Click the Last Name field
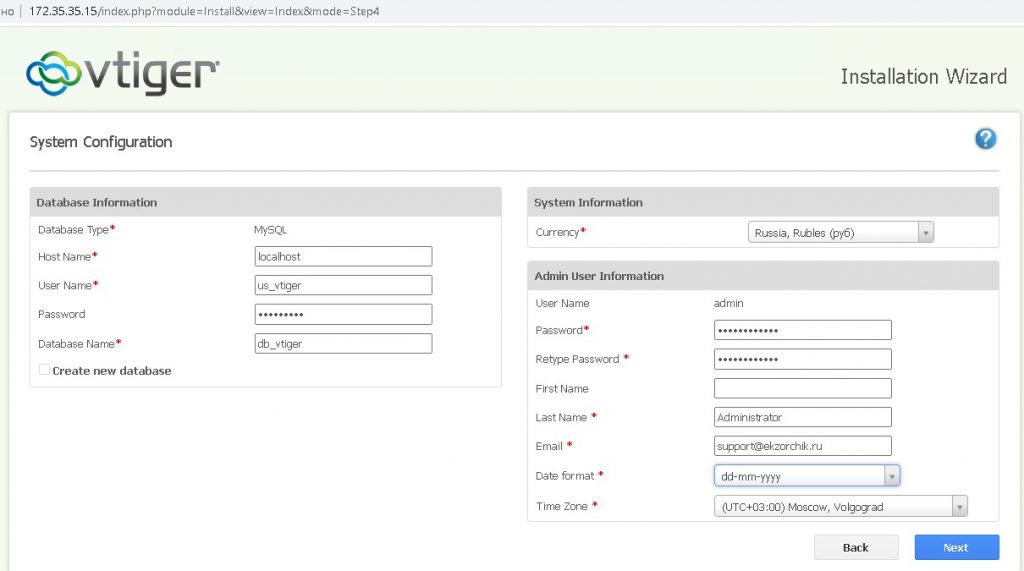The height and width of the screenshot is (571, 1024). tap(802, 417)
